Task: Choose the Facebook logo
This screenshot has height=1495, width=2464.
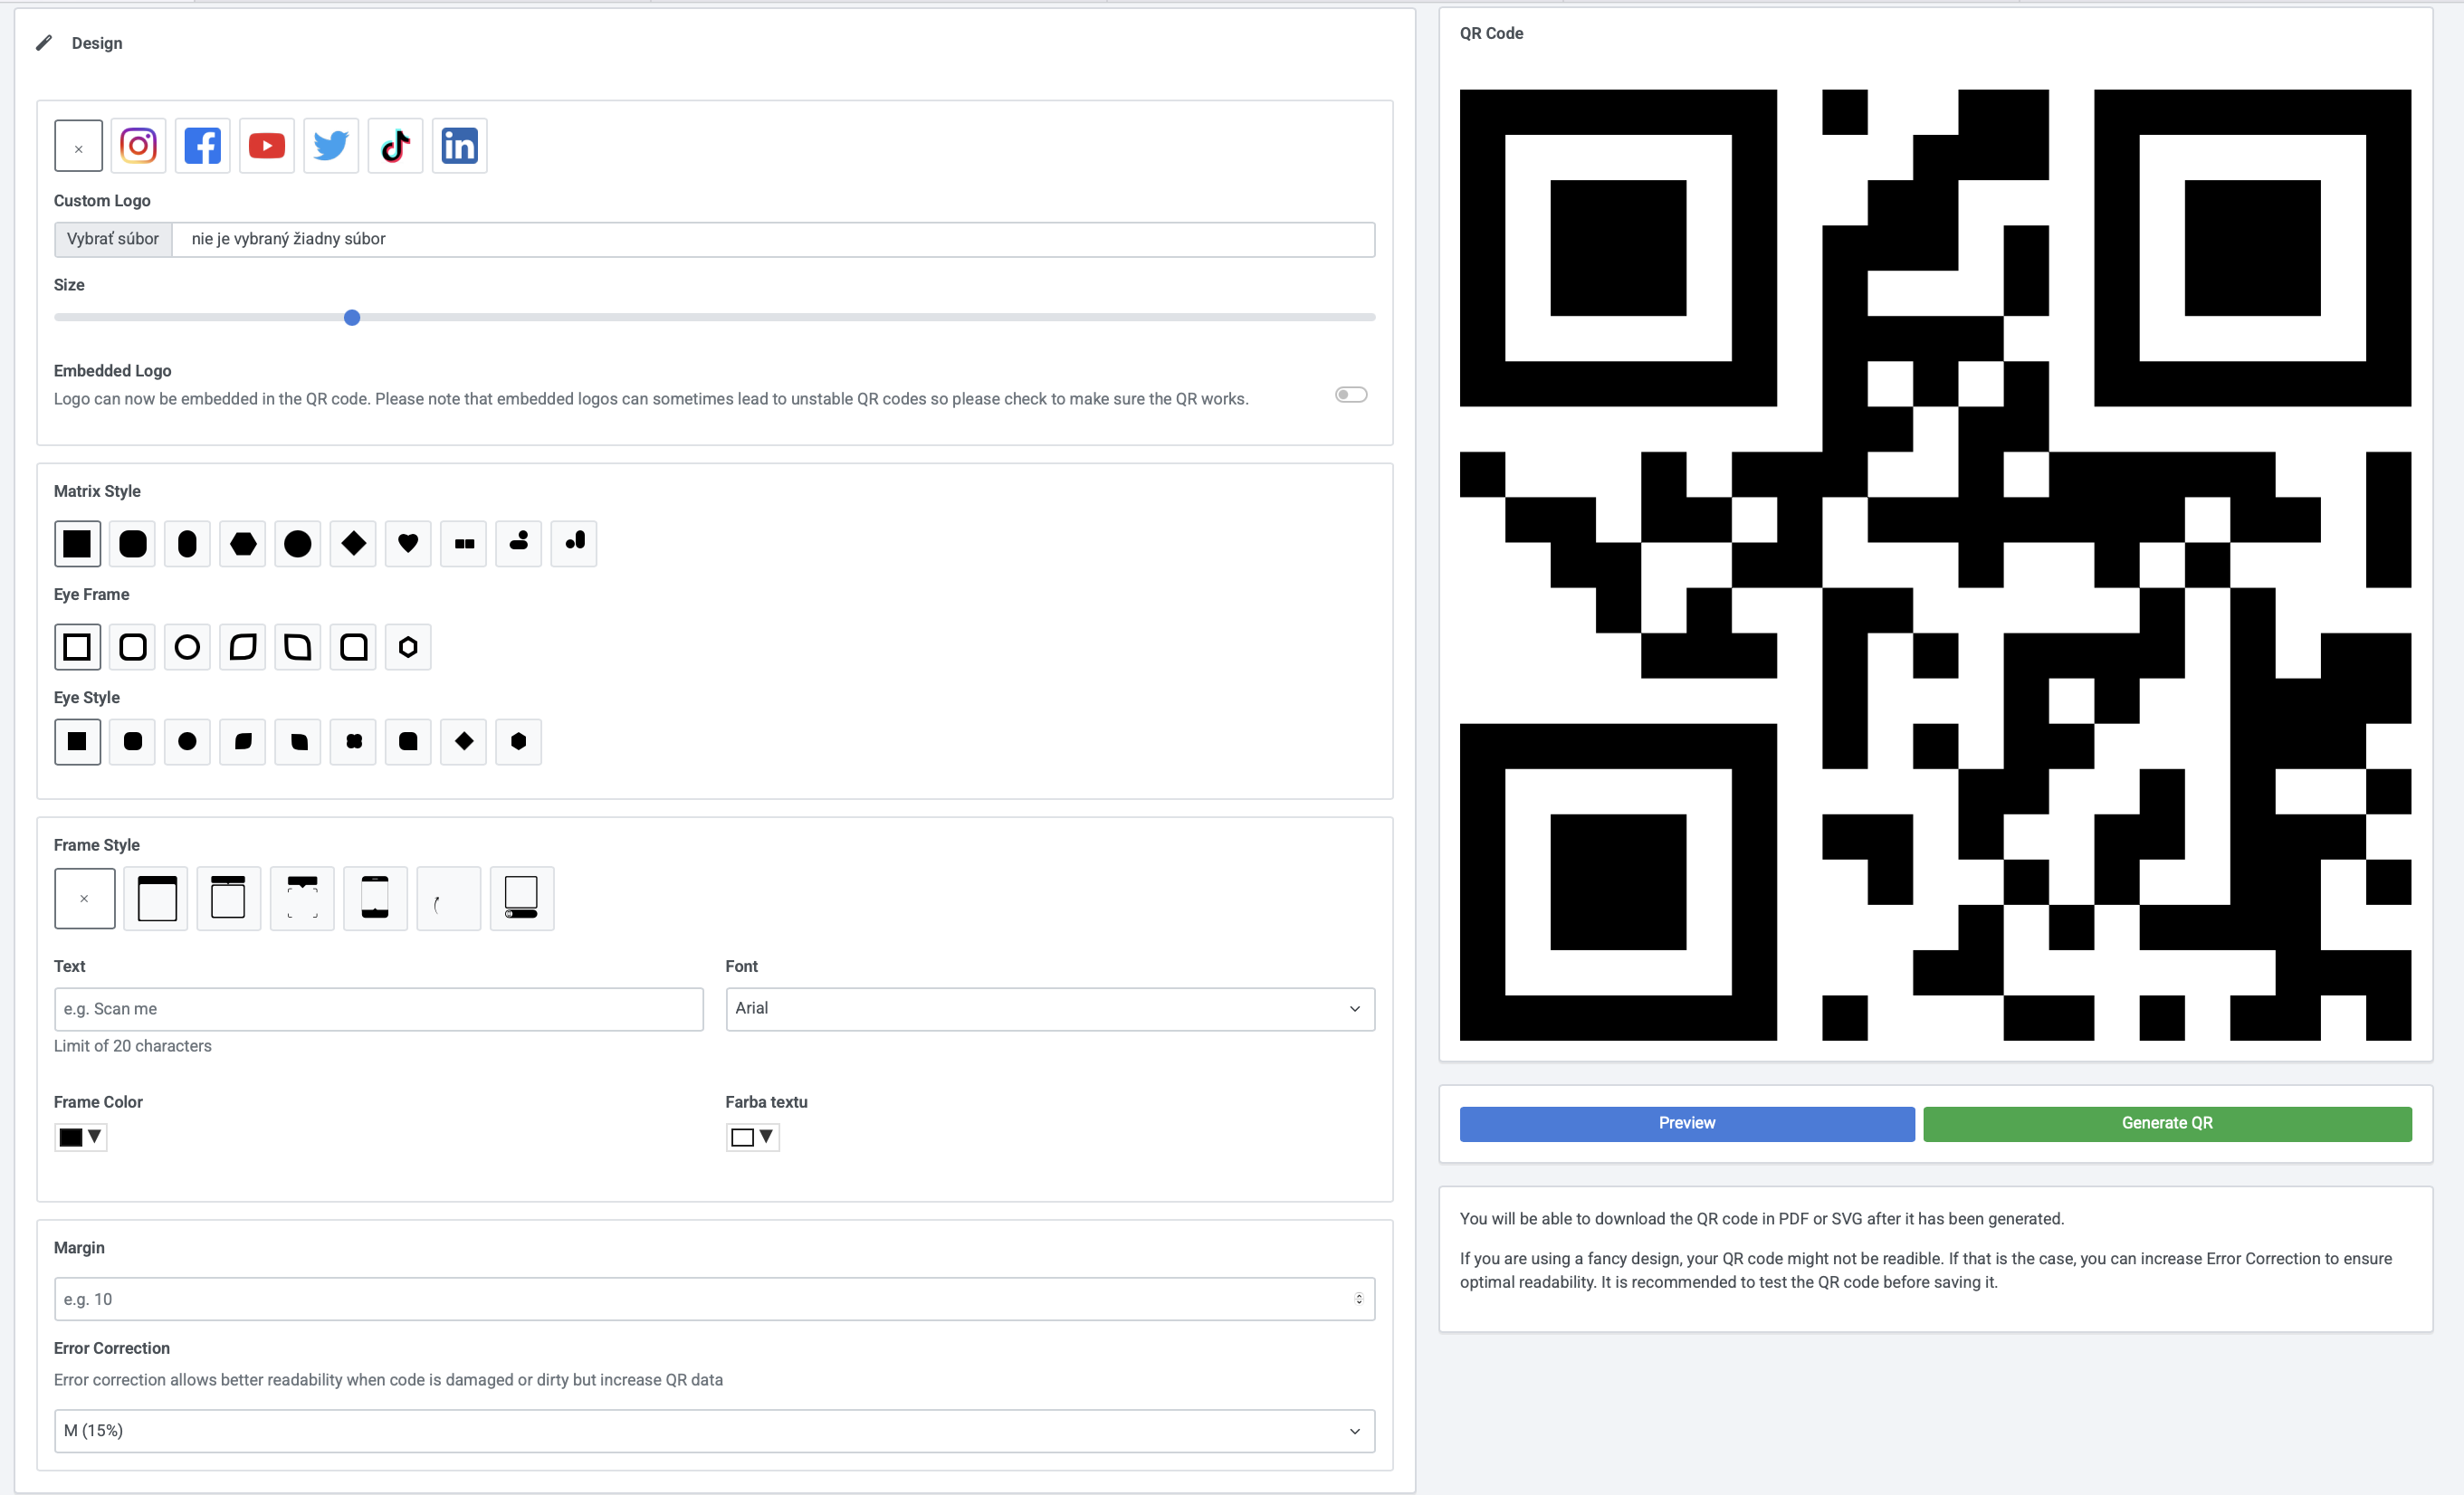Action: click(x=202, y=147)
